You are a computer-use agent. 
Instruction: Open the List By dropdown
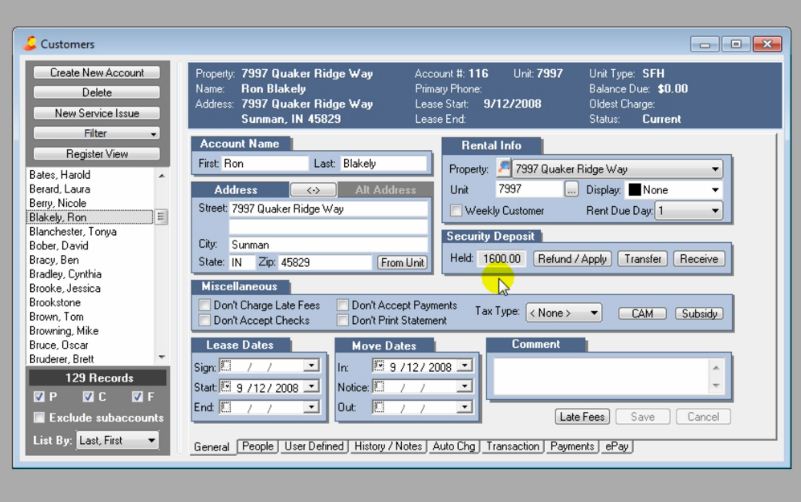click(x=152, y=440)
